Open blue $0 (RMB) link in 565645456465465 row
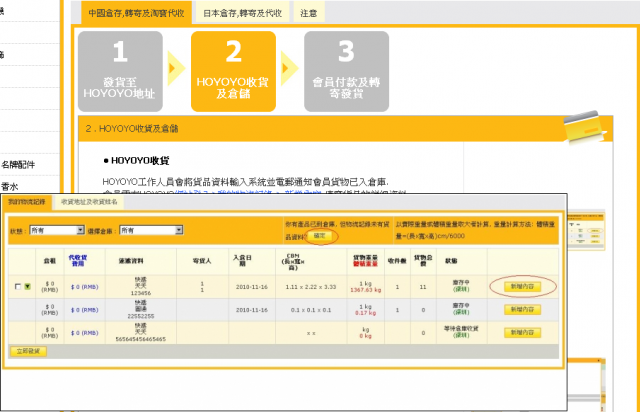The height and width of the screenshot is (412, 640). point(84,333)
